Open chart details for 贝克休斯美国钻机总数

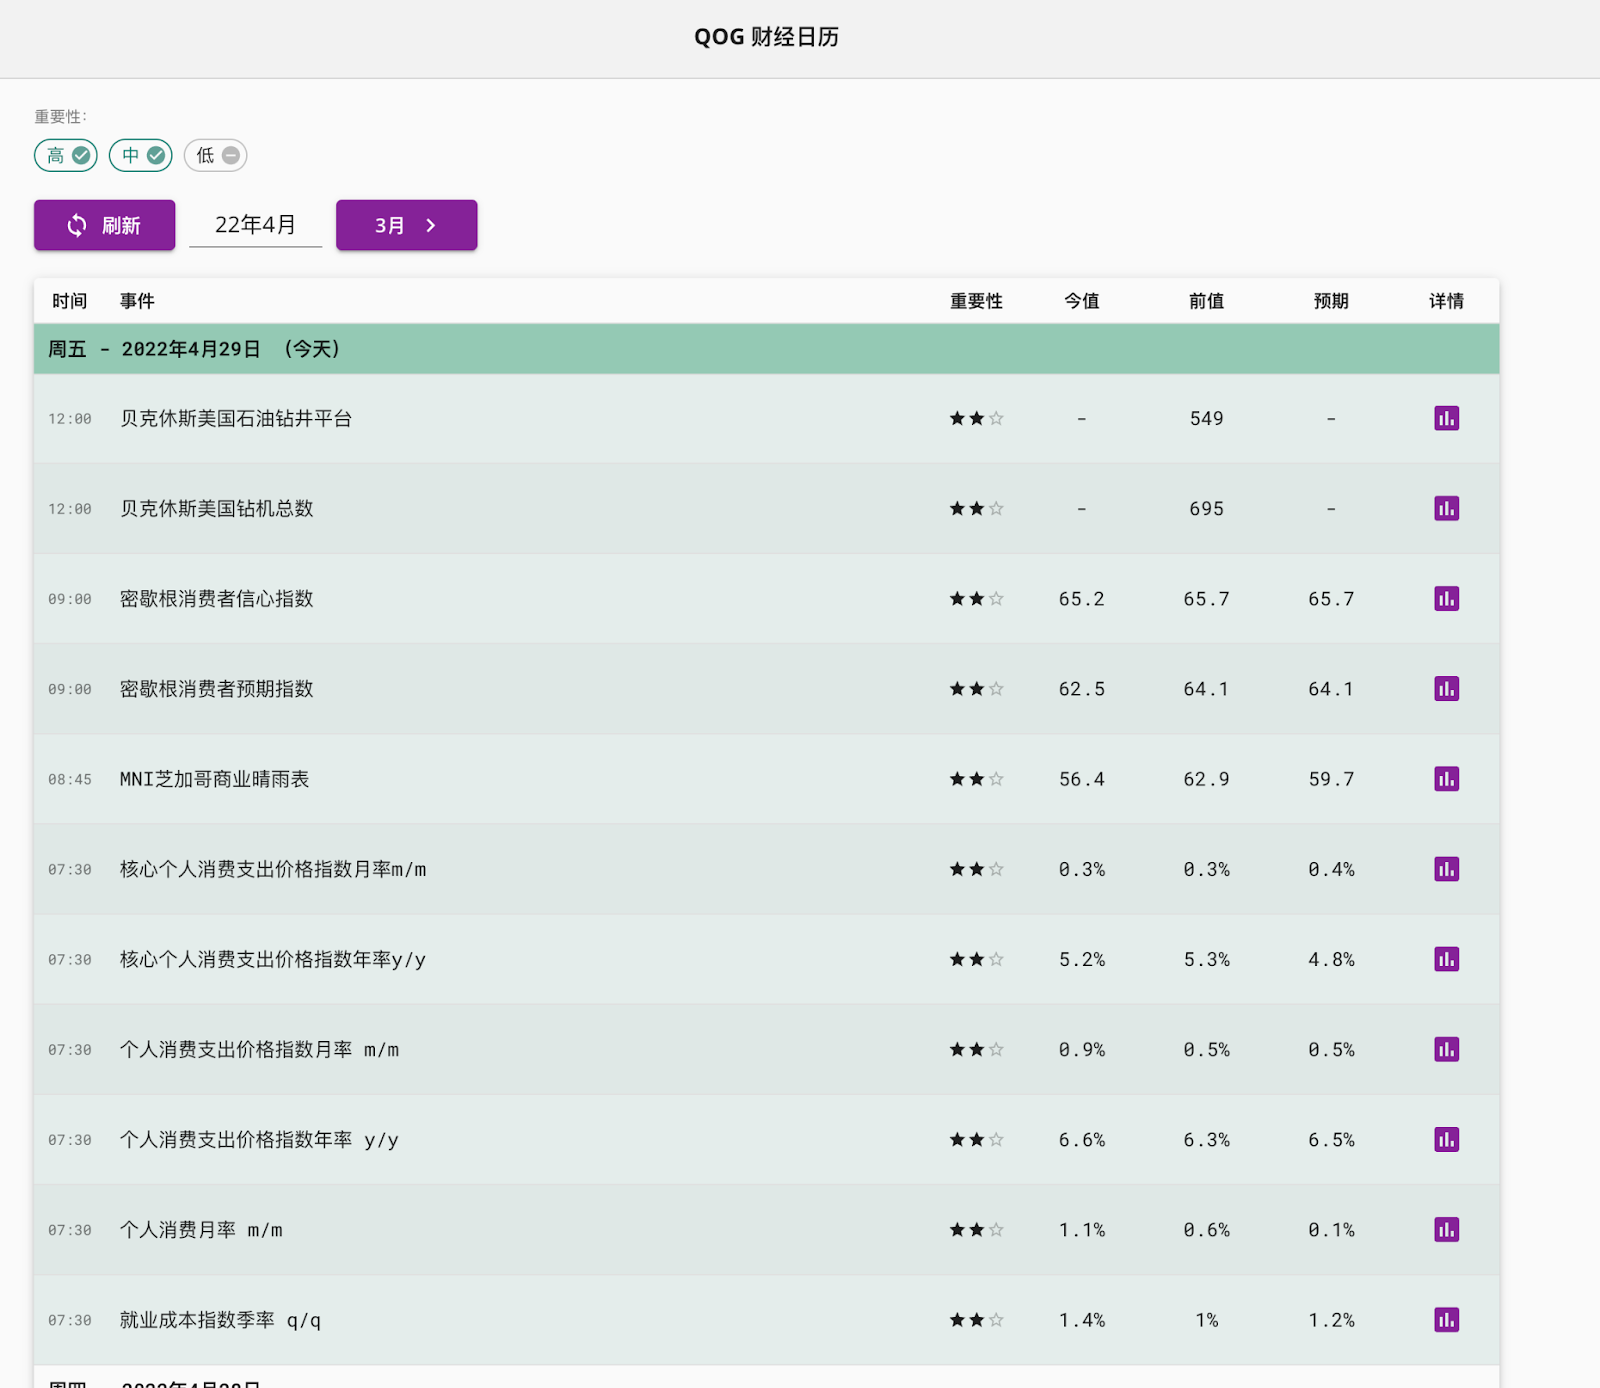pyautogui.click(x=1446, y=508)
